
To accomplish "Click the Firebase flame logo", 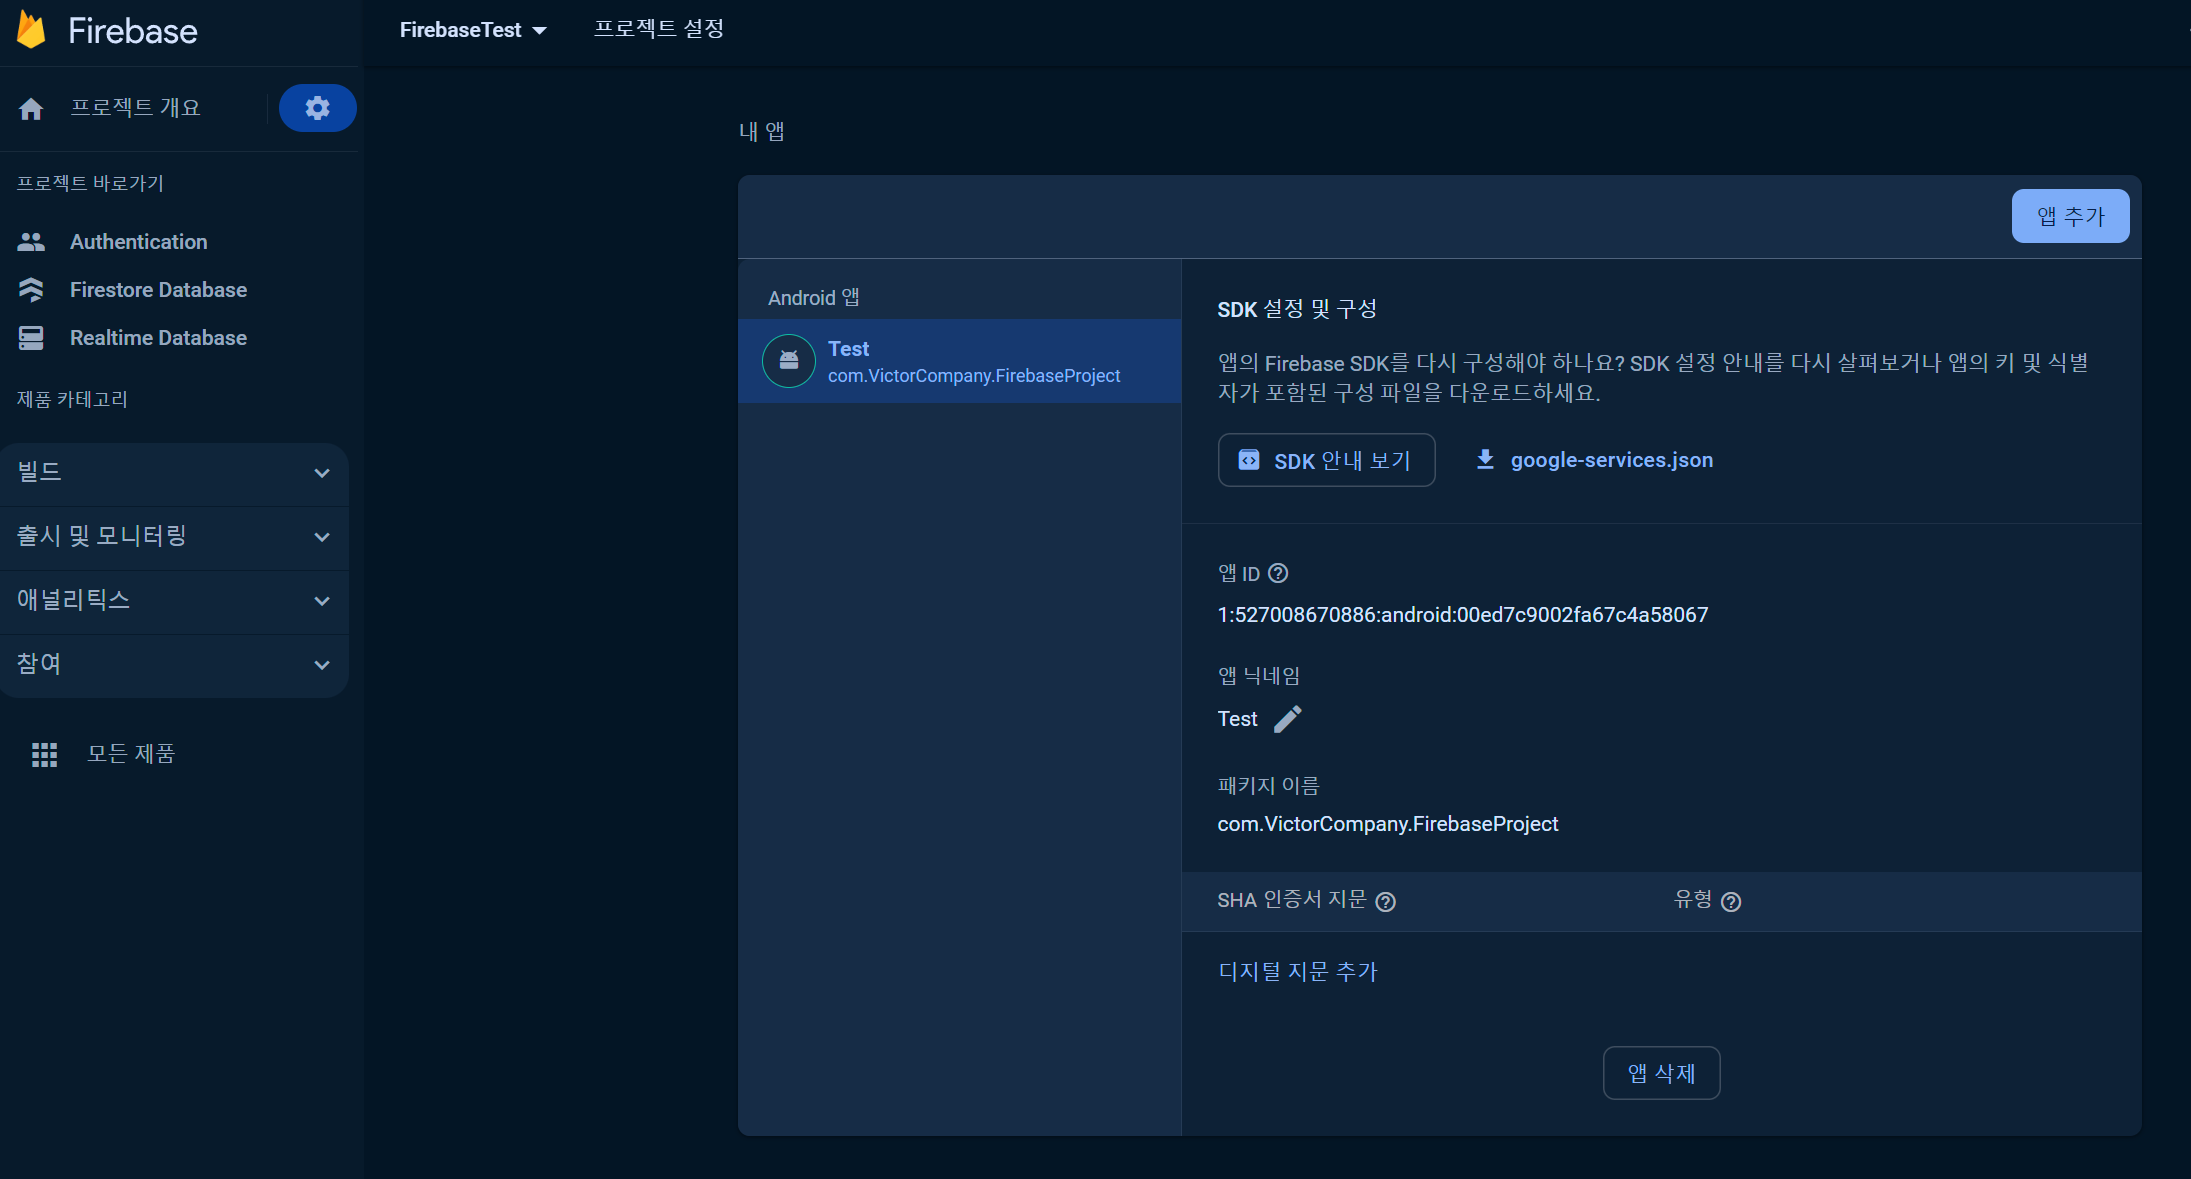I will point(32,30).
